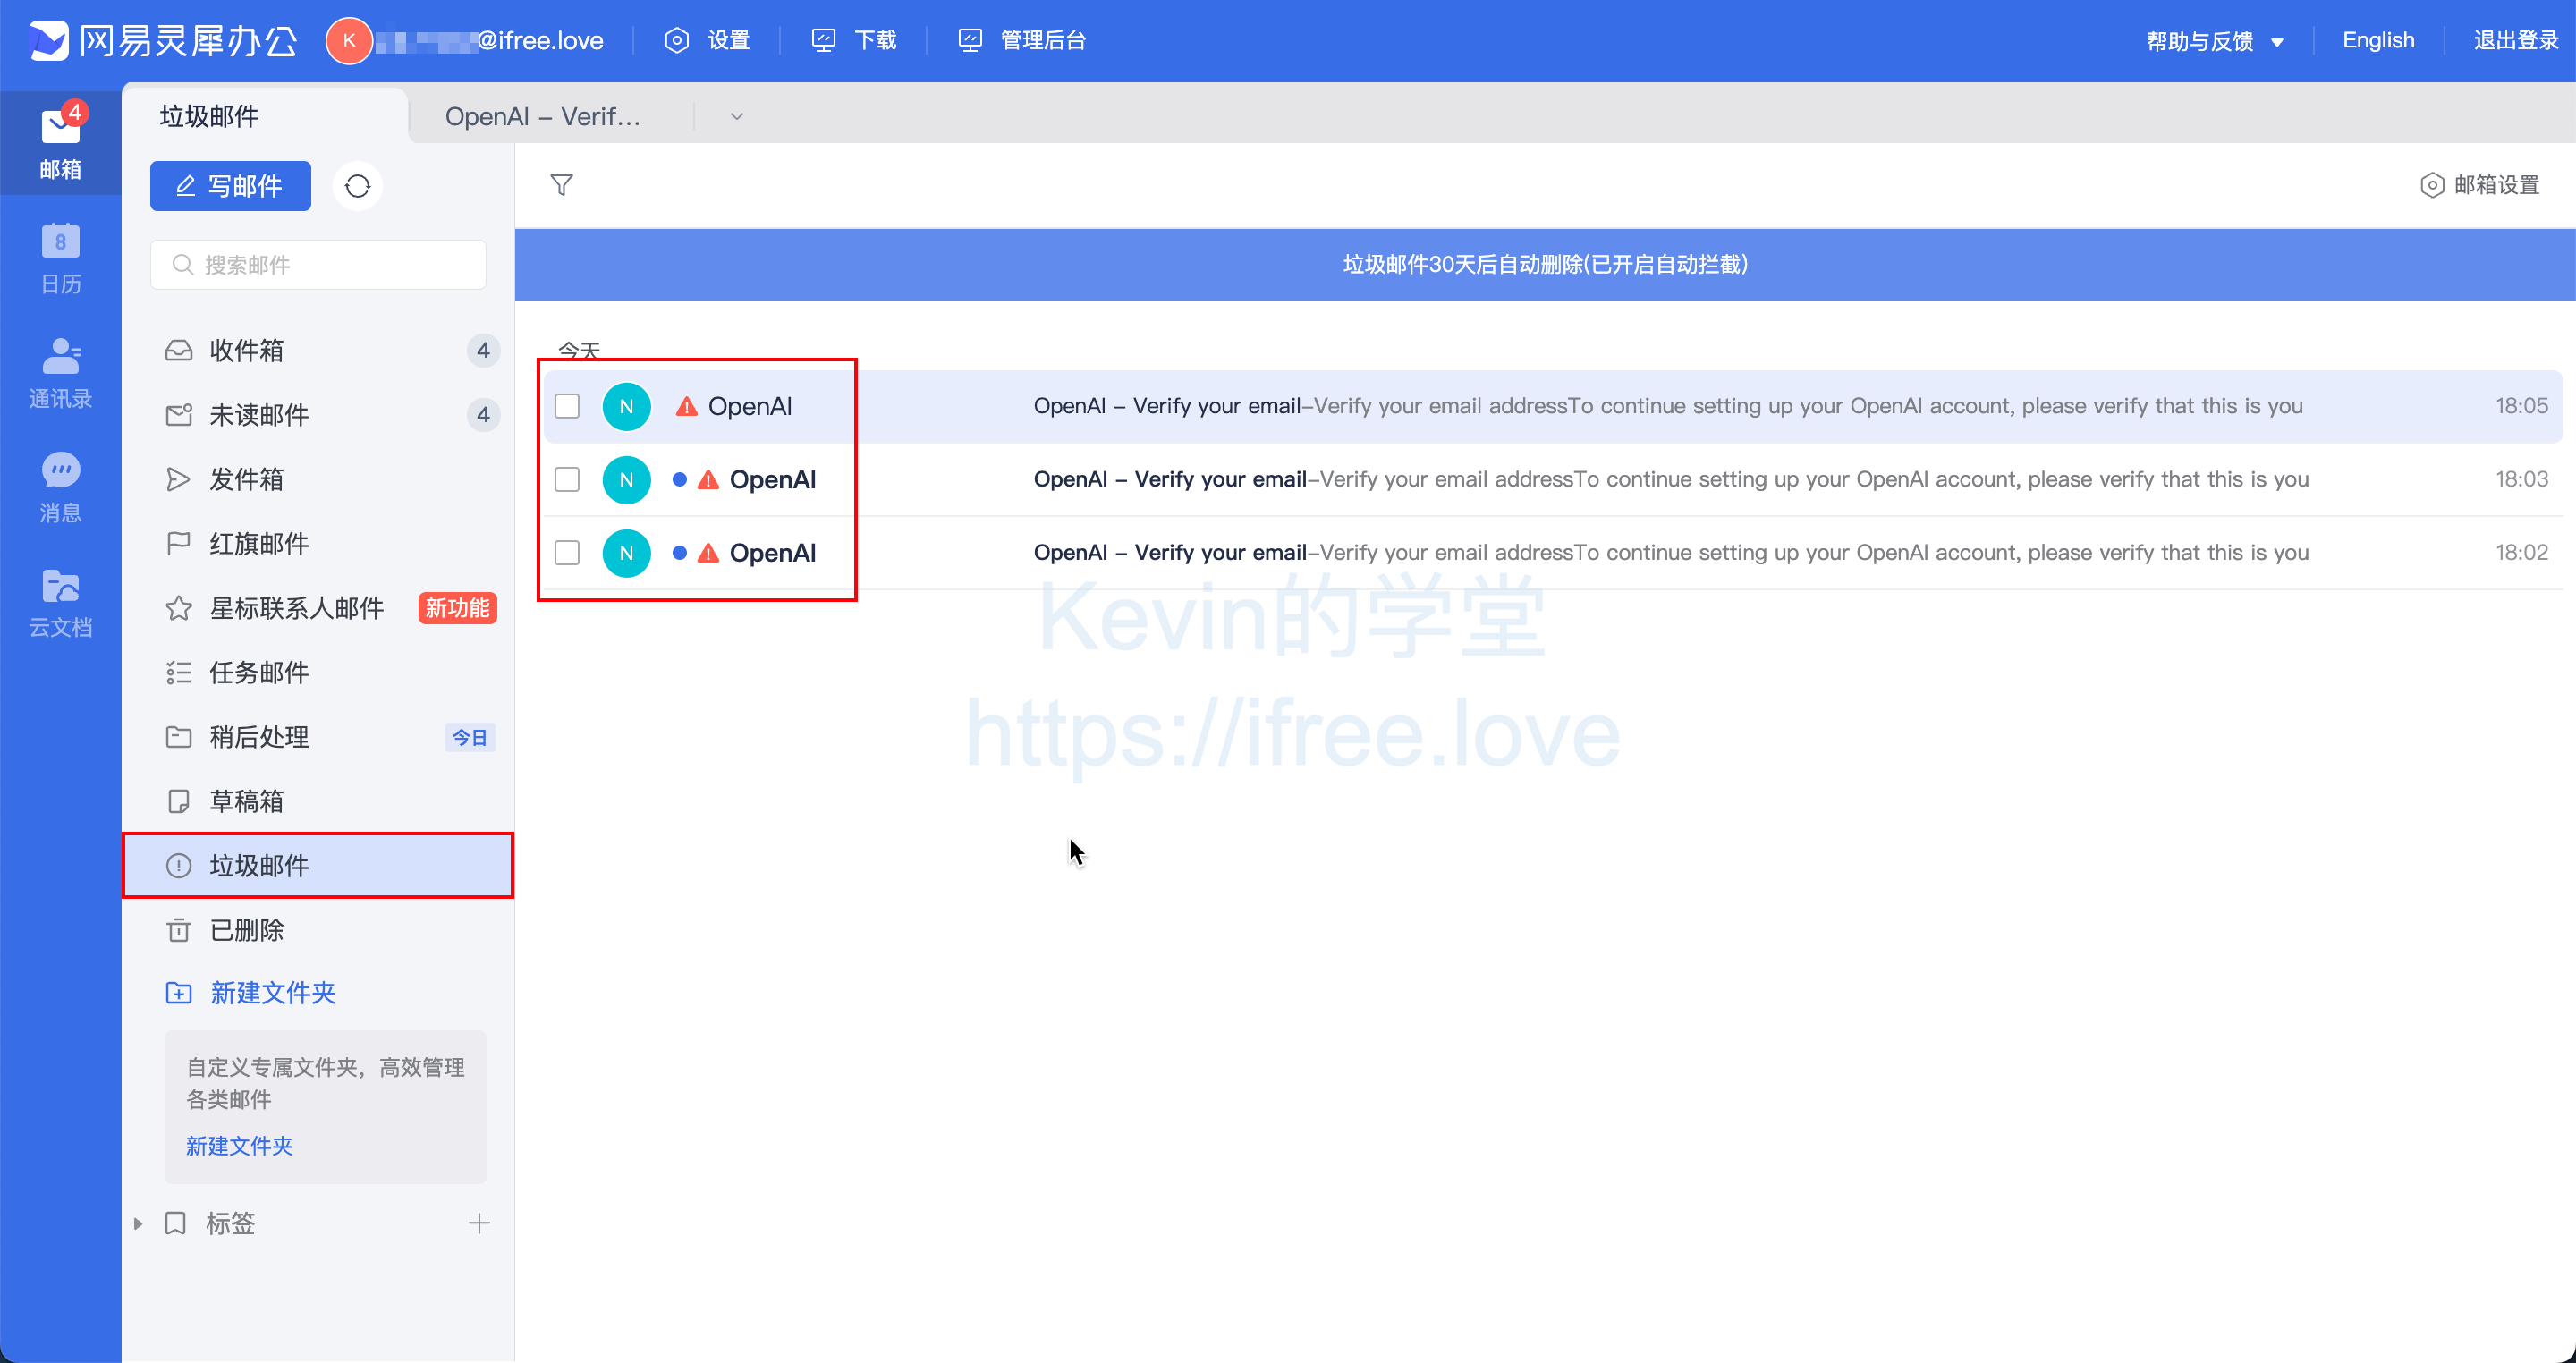Click the 18:03 OpenAI sender avatar
This screenshot has height=1363, width=2576.
pyautogui.click(x=626, y=480)
